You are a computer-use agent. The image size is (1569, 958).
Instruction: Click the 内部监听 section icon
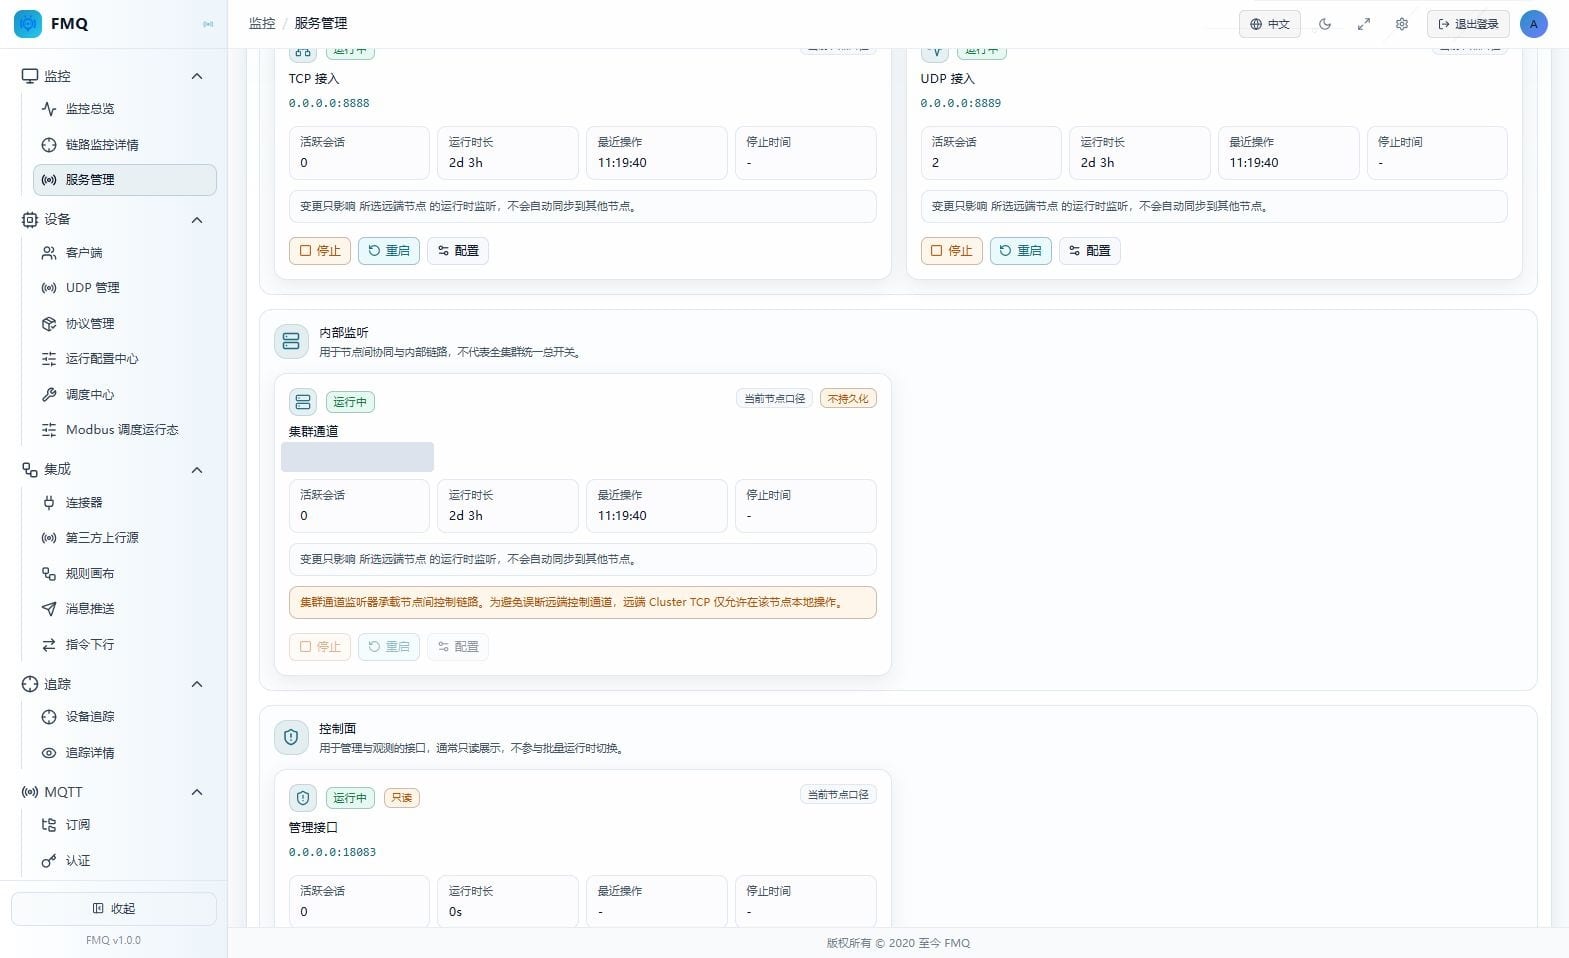click(x=291, y=341)
